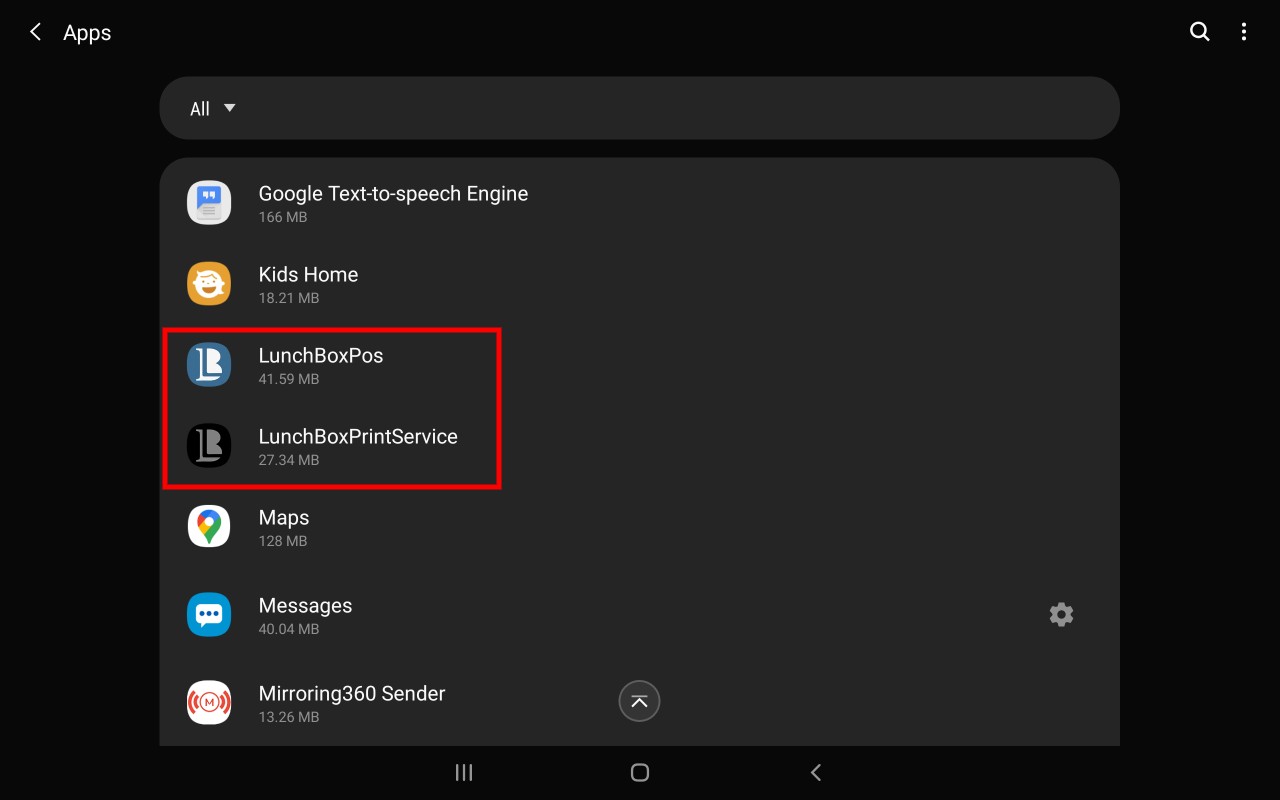The height and width of the screenshot is (800, 1280).
Task: Open the three-dot more options menu
Action: pyautogui.click(x=1243, y=32)
